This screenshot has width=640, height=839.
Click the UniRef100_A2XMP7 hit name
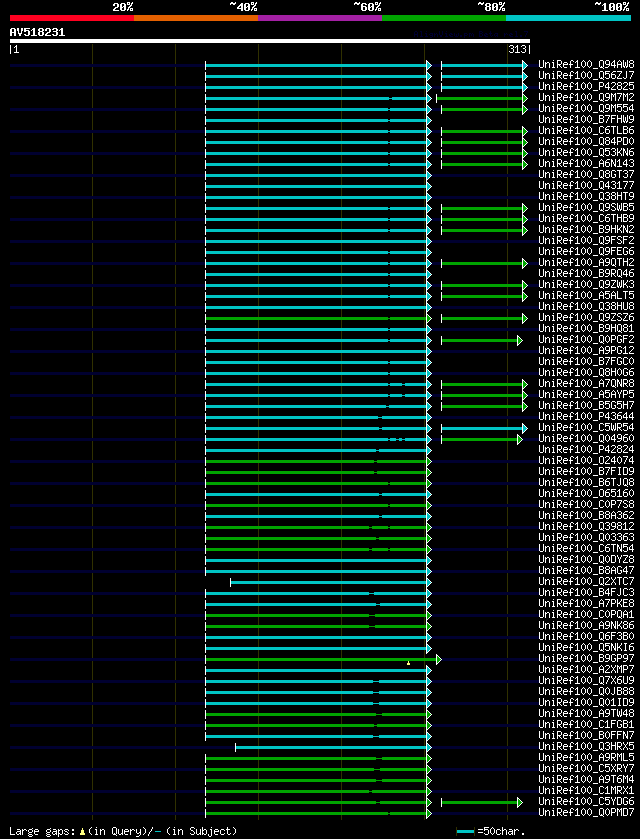(x=586, y=670)
